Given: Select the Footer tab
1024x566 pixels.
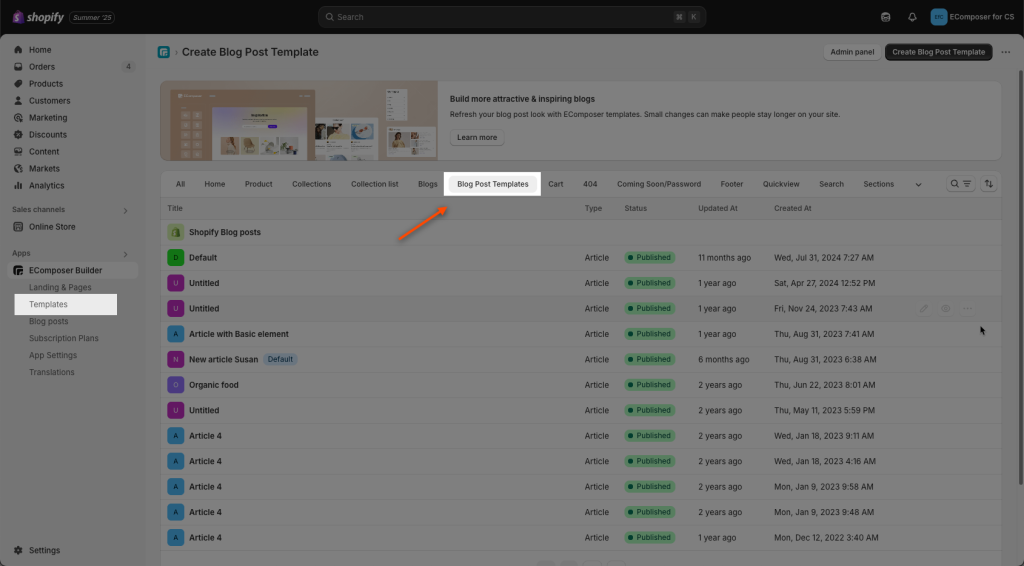Looking at the screenshot, I should [732, 184].
